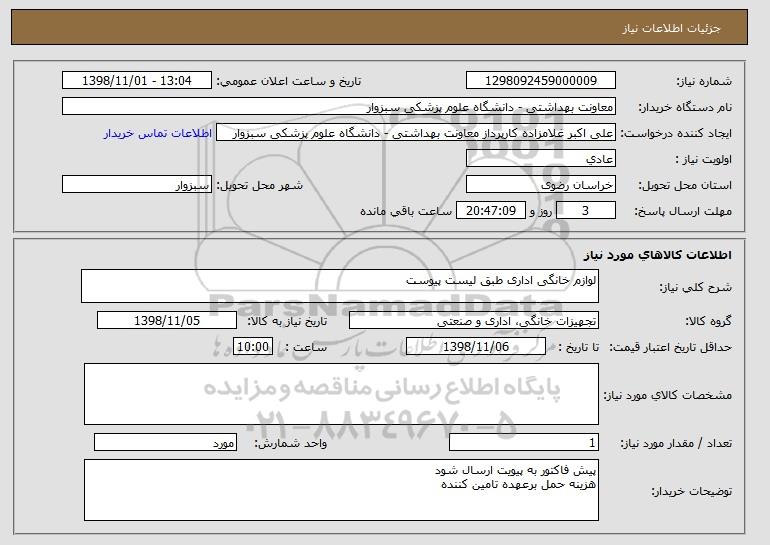Click the empty goods specifications text area

click(x=341, y=394)
